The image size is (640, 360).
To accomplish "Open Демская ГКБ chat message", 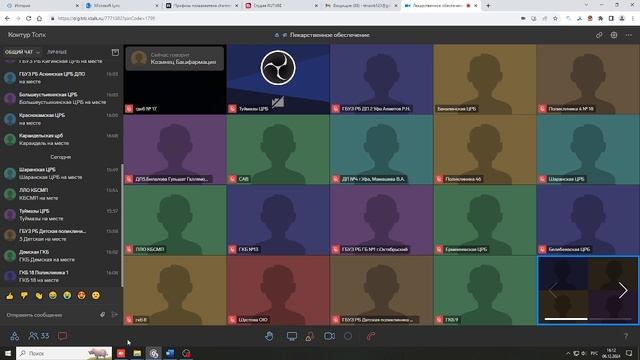I will [x=61, y=256].
